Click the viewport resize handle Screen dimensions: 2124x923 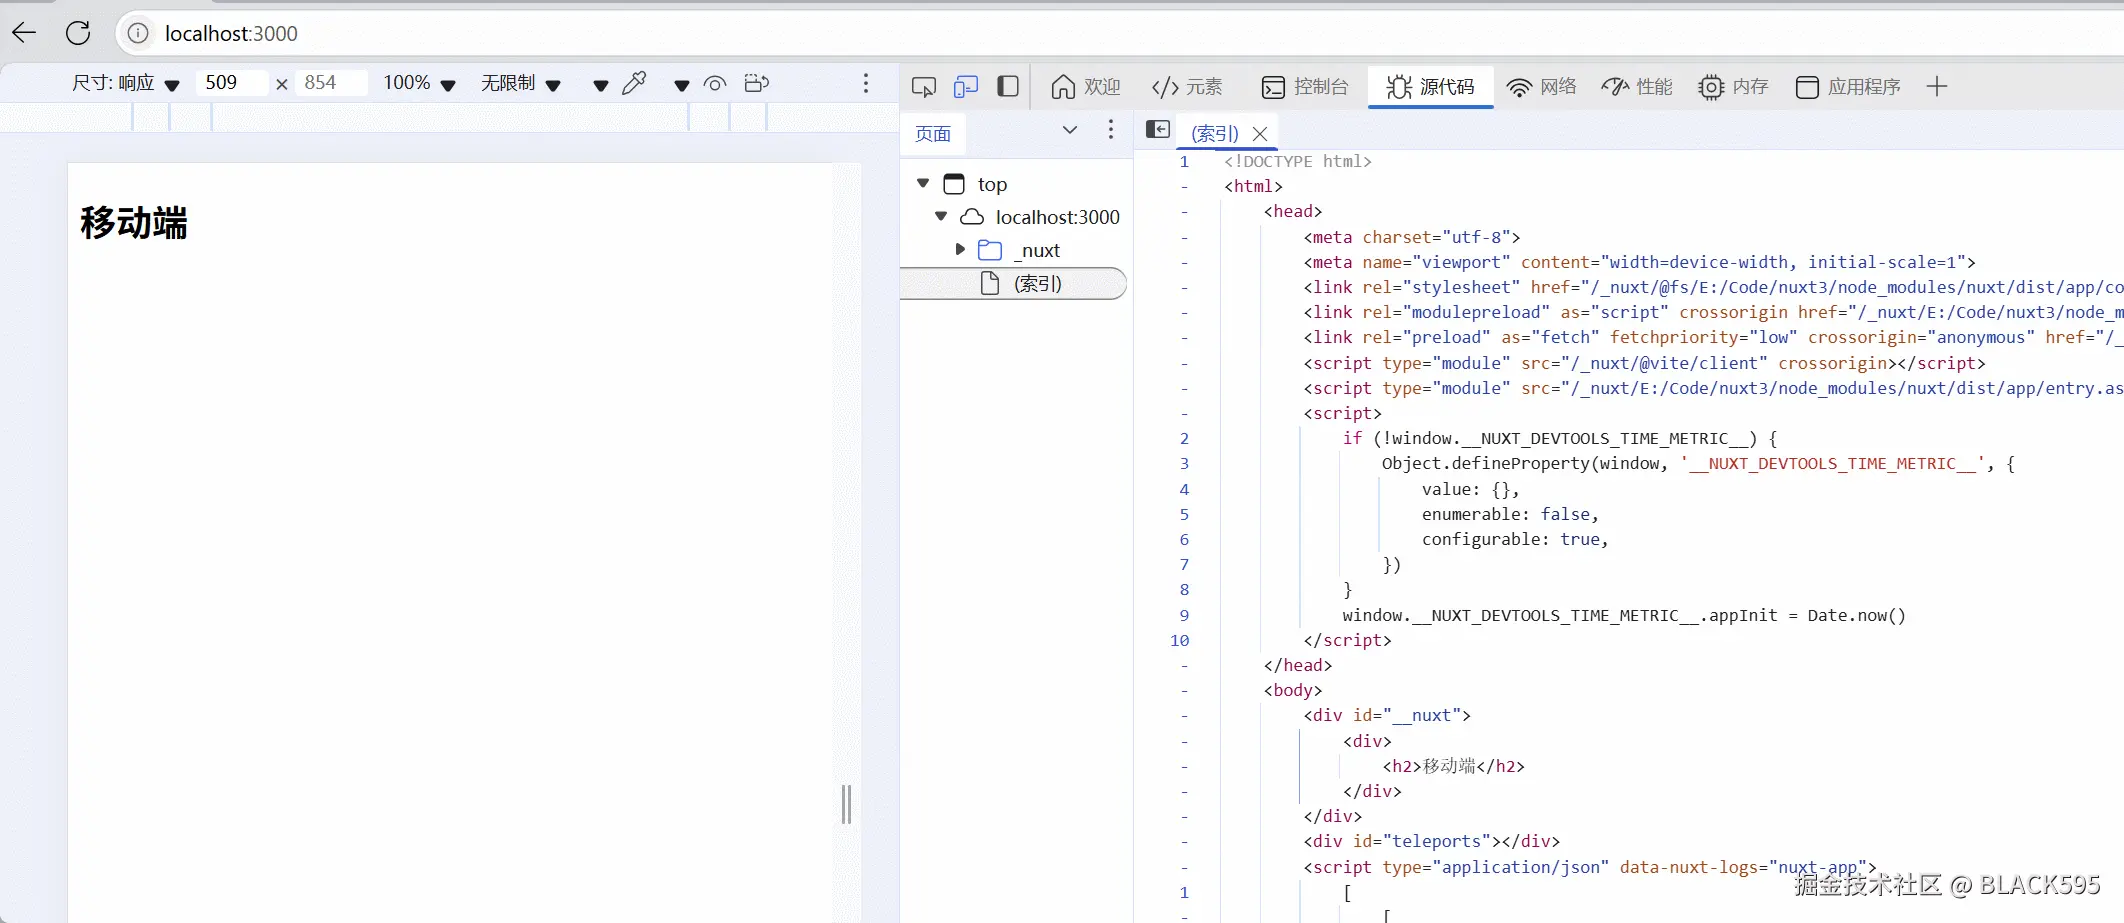click(x=846, y=804)
